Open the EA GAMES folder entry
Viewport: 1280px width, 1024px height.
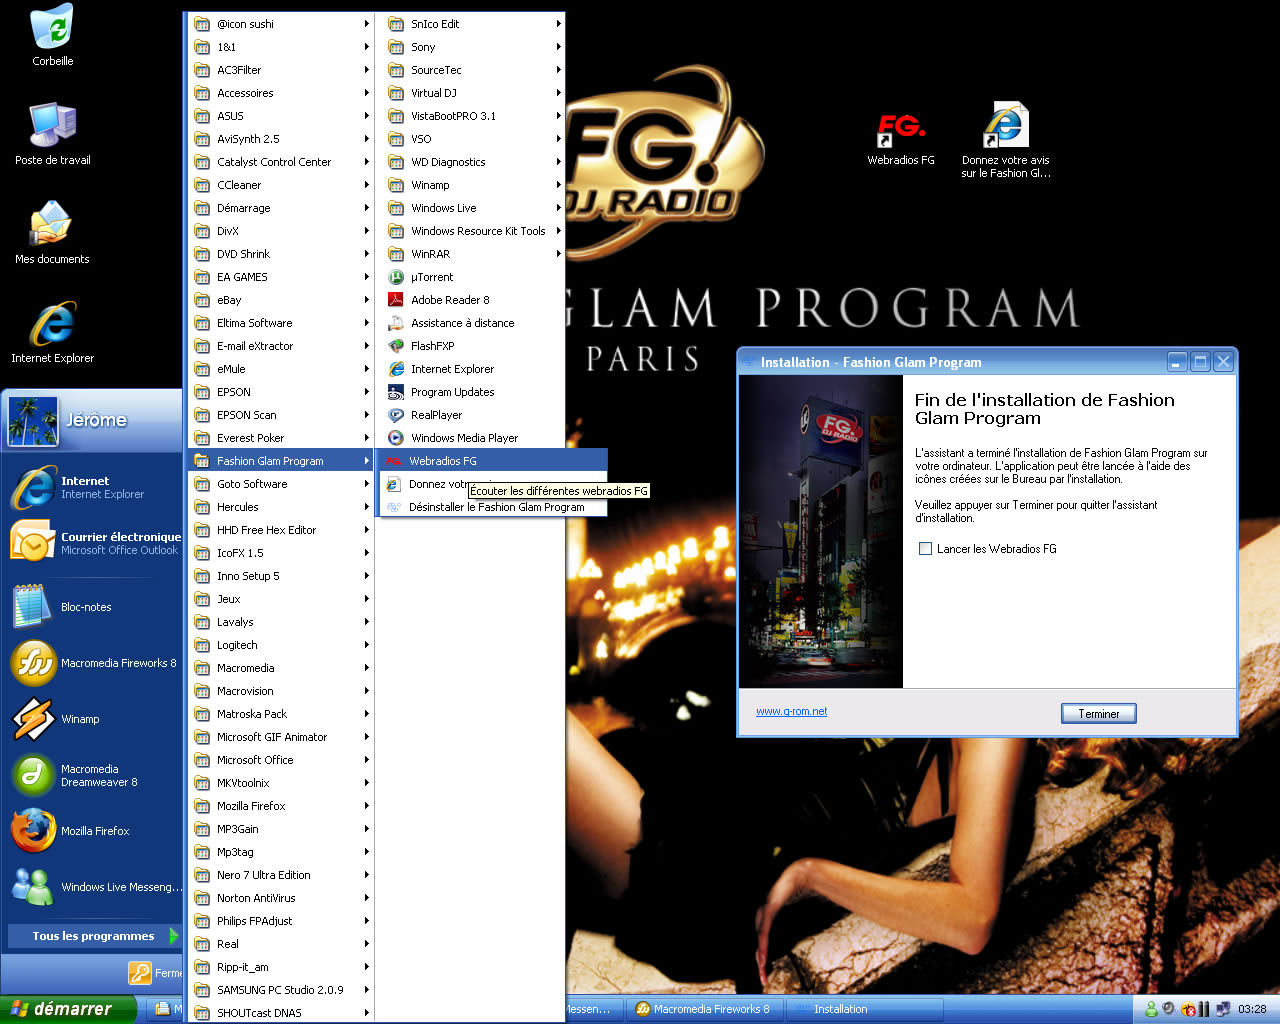(281, 277)
